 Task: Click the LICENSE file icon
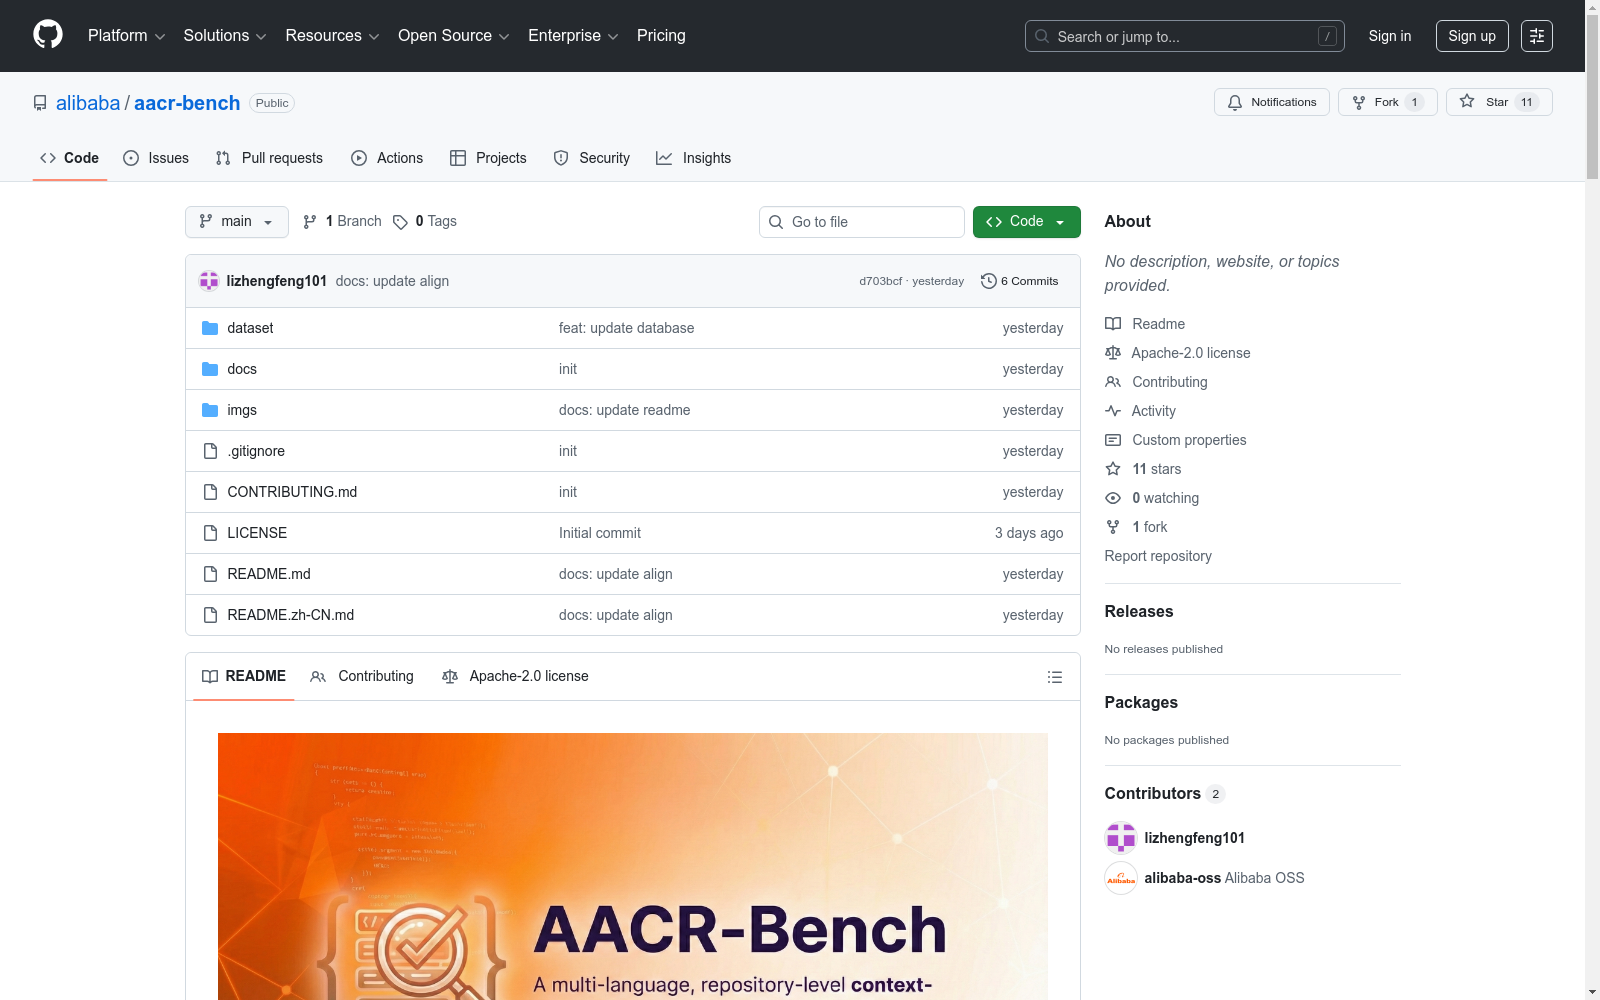210,533
